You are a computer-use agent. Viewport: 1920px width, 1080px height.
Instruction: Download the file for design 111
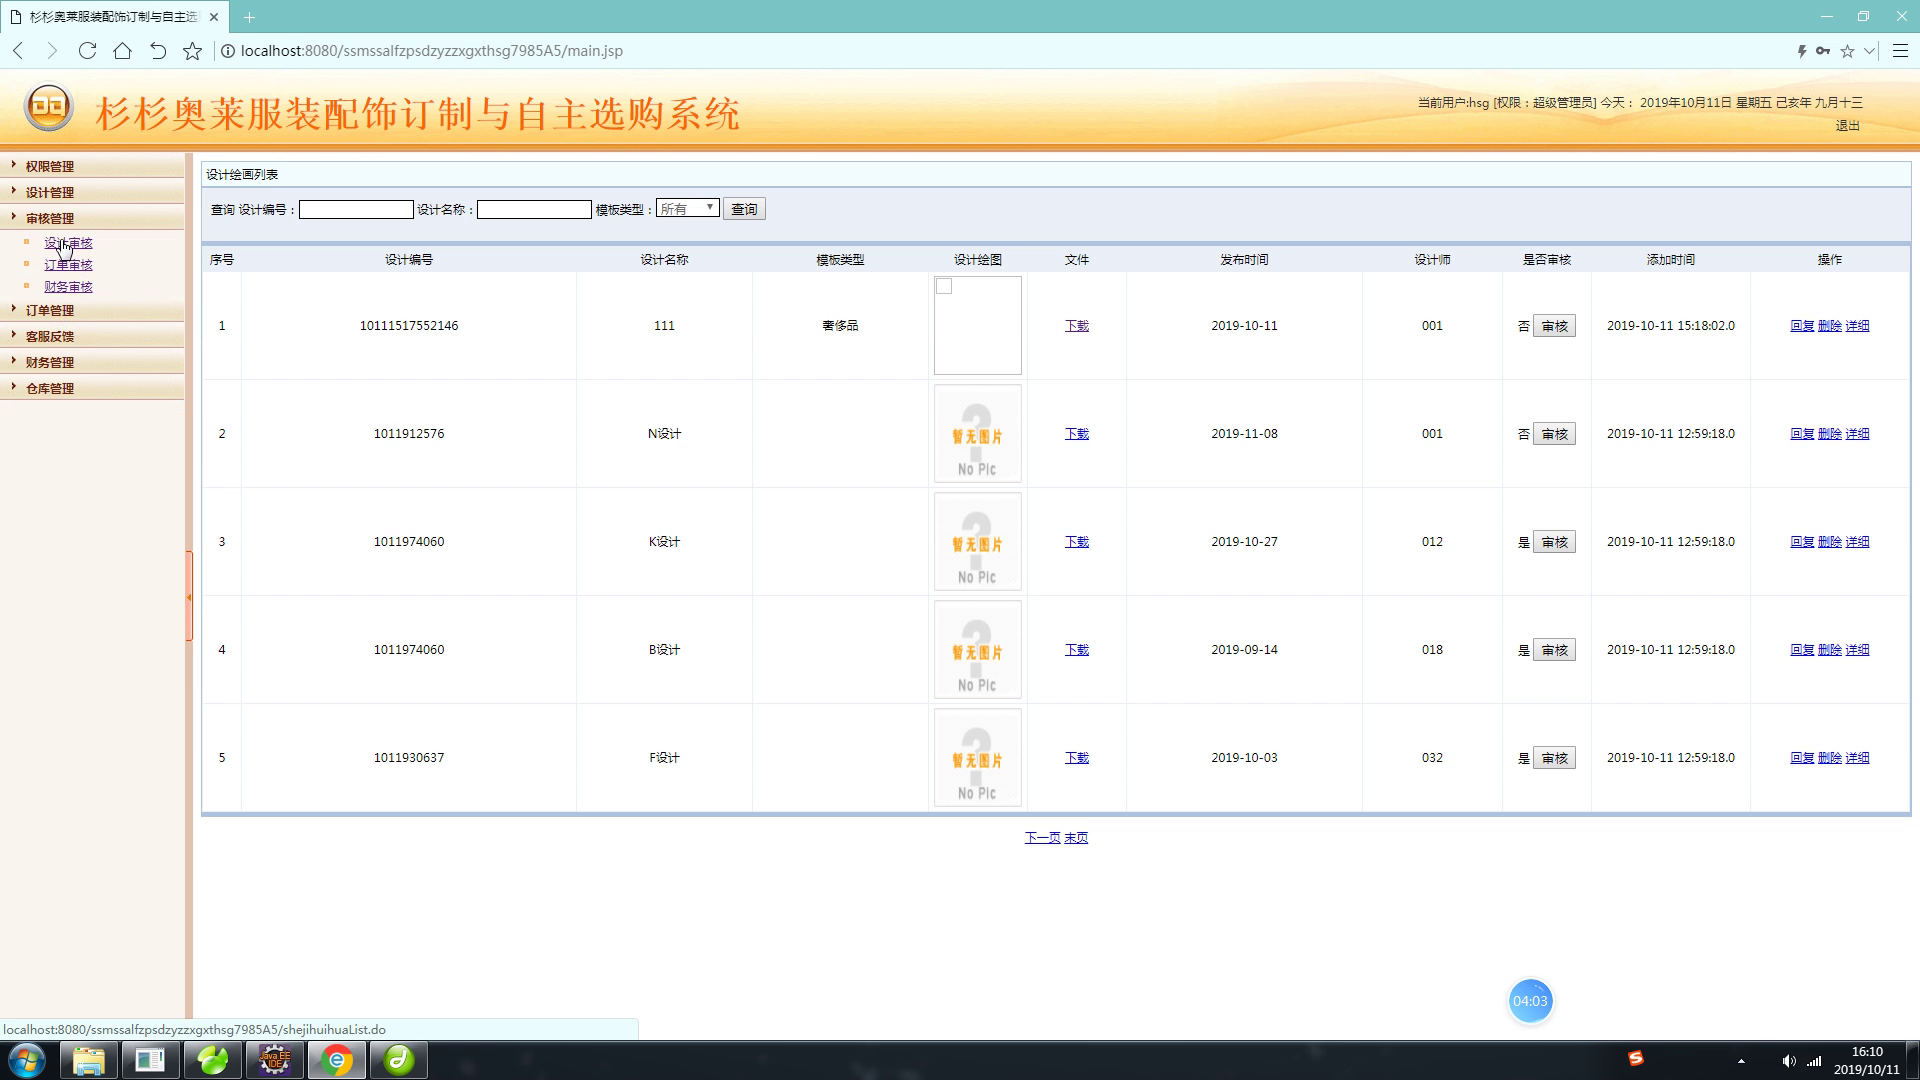1077,326
